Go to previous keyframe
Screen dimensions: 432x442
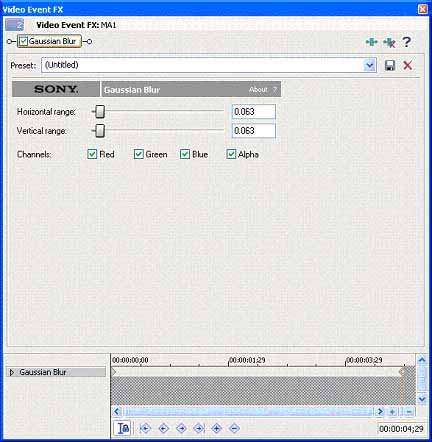tap(163, 428)
